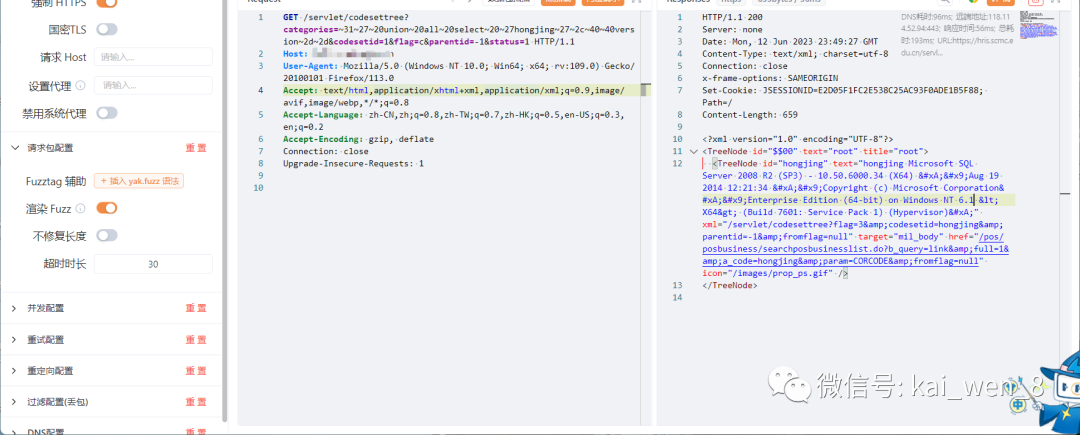The width and height of the screenshot is (1080, 435).
Task: Focus the 设置代理 proxy input field
Action: [x=153, y=85]
